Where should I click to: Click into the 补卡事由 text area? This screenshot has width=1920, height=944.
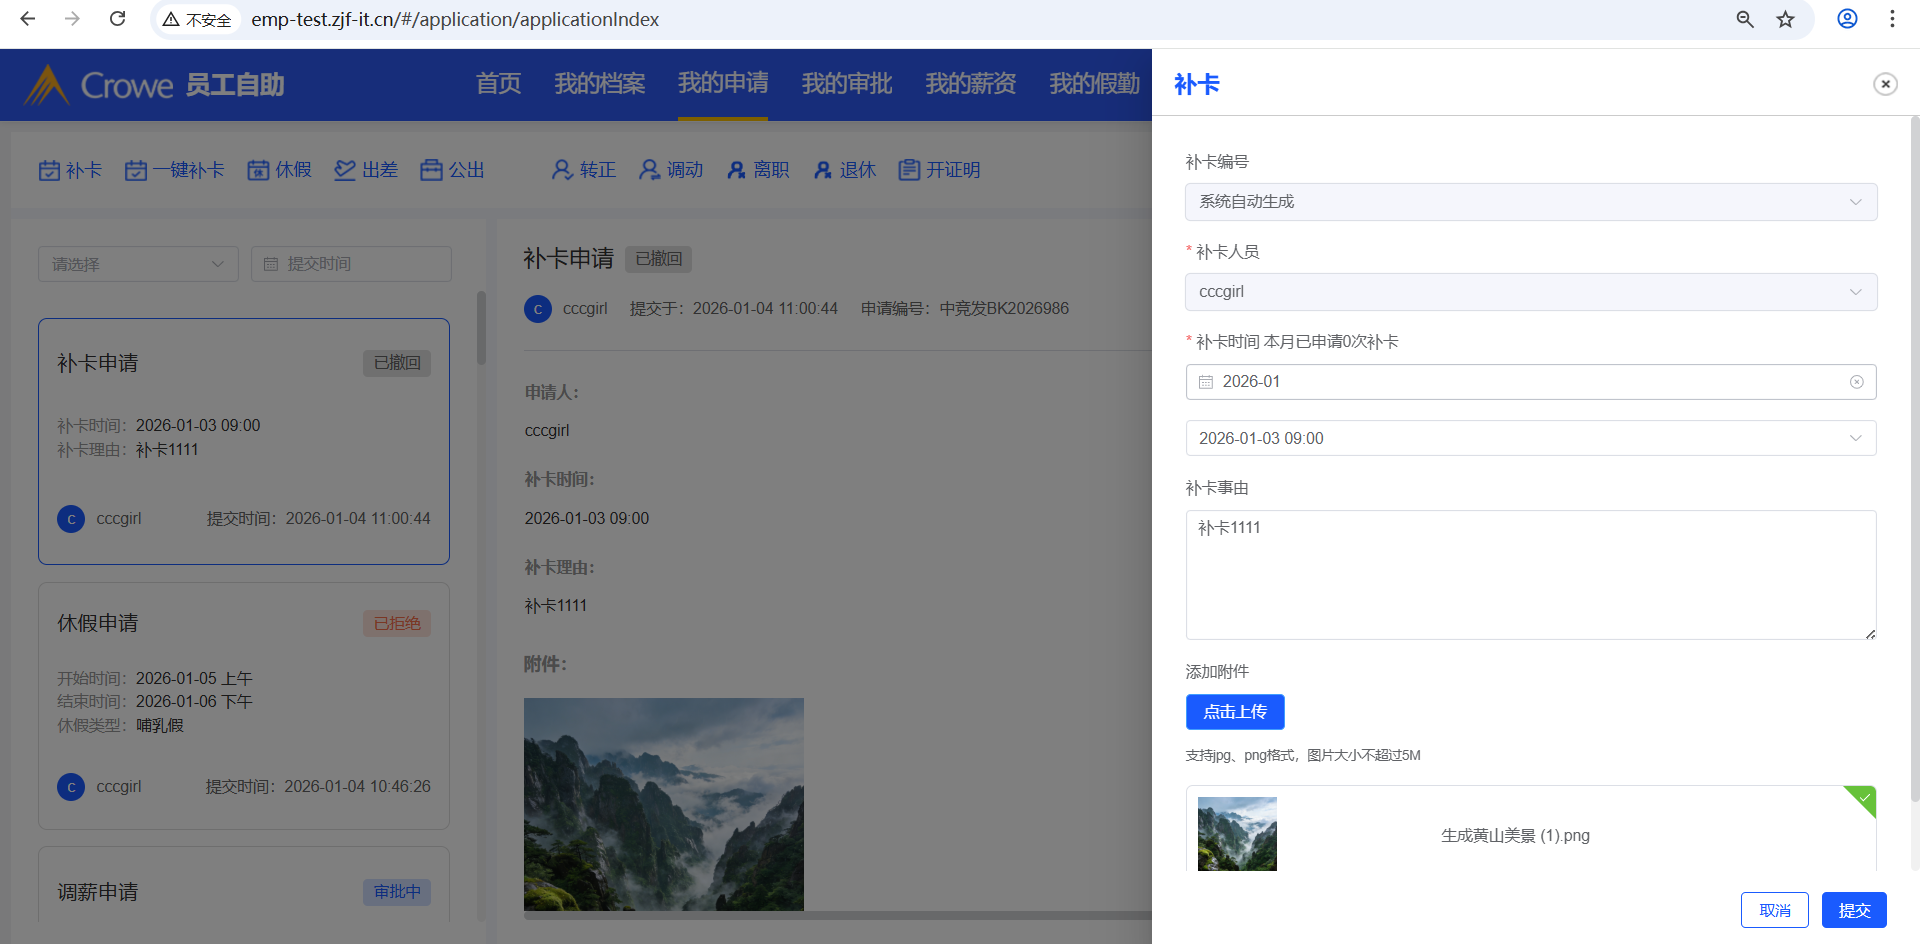tap(1530, 575)
